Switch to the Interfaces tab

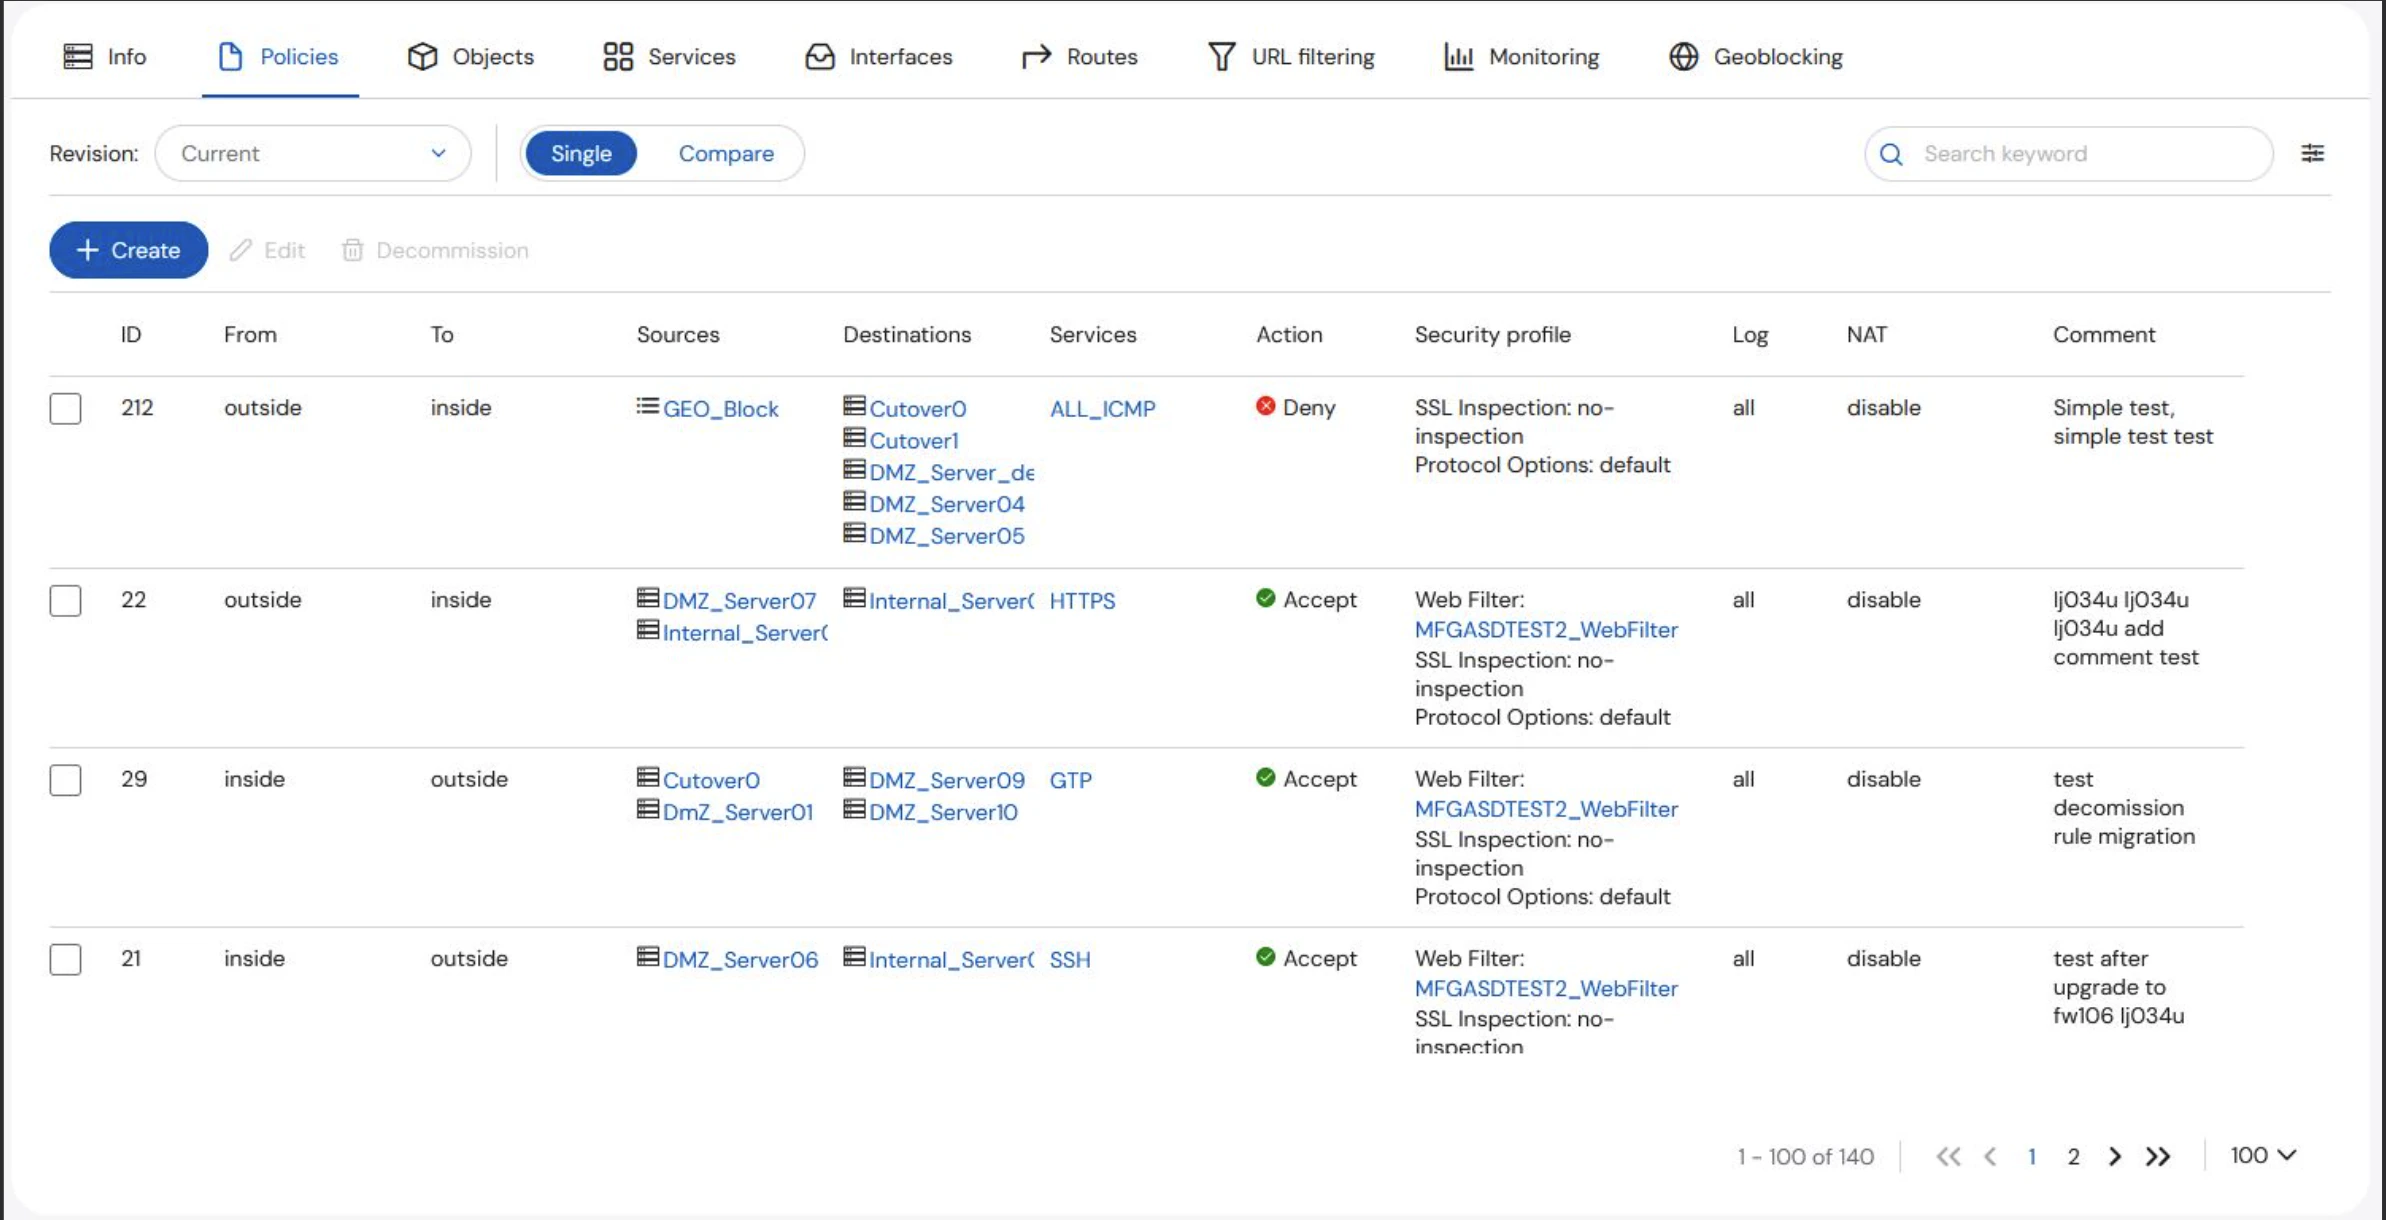coord(878,57)
